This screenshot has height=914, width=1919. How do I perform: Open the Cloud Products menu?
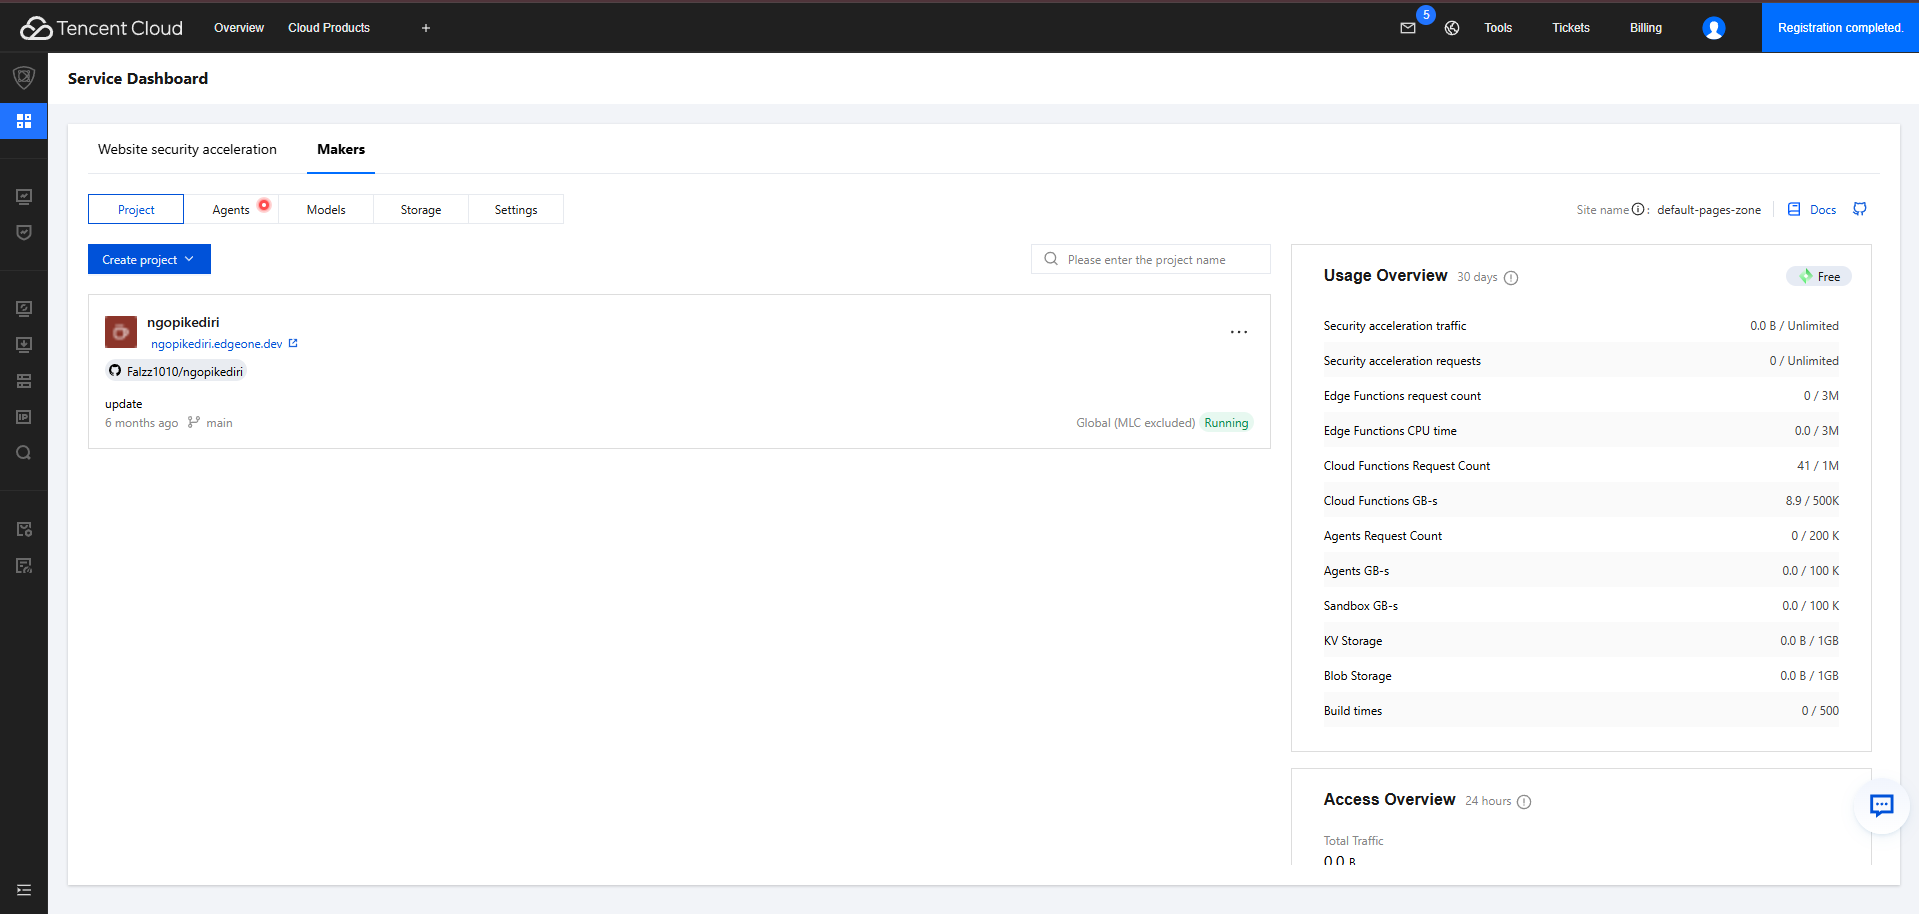pyautogui.click(x=329, y=28)
